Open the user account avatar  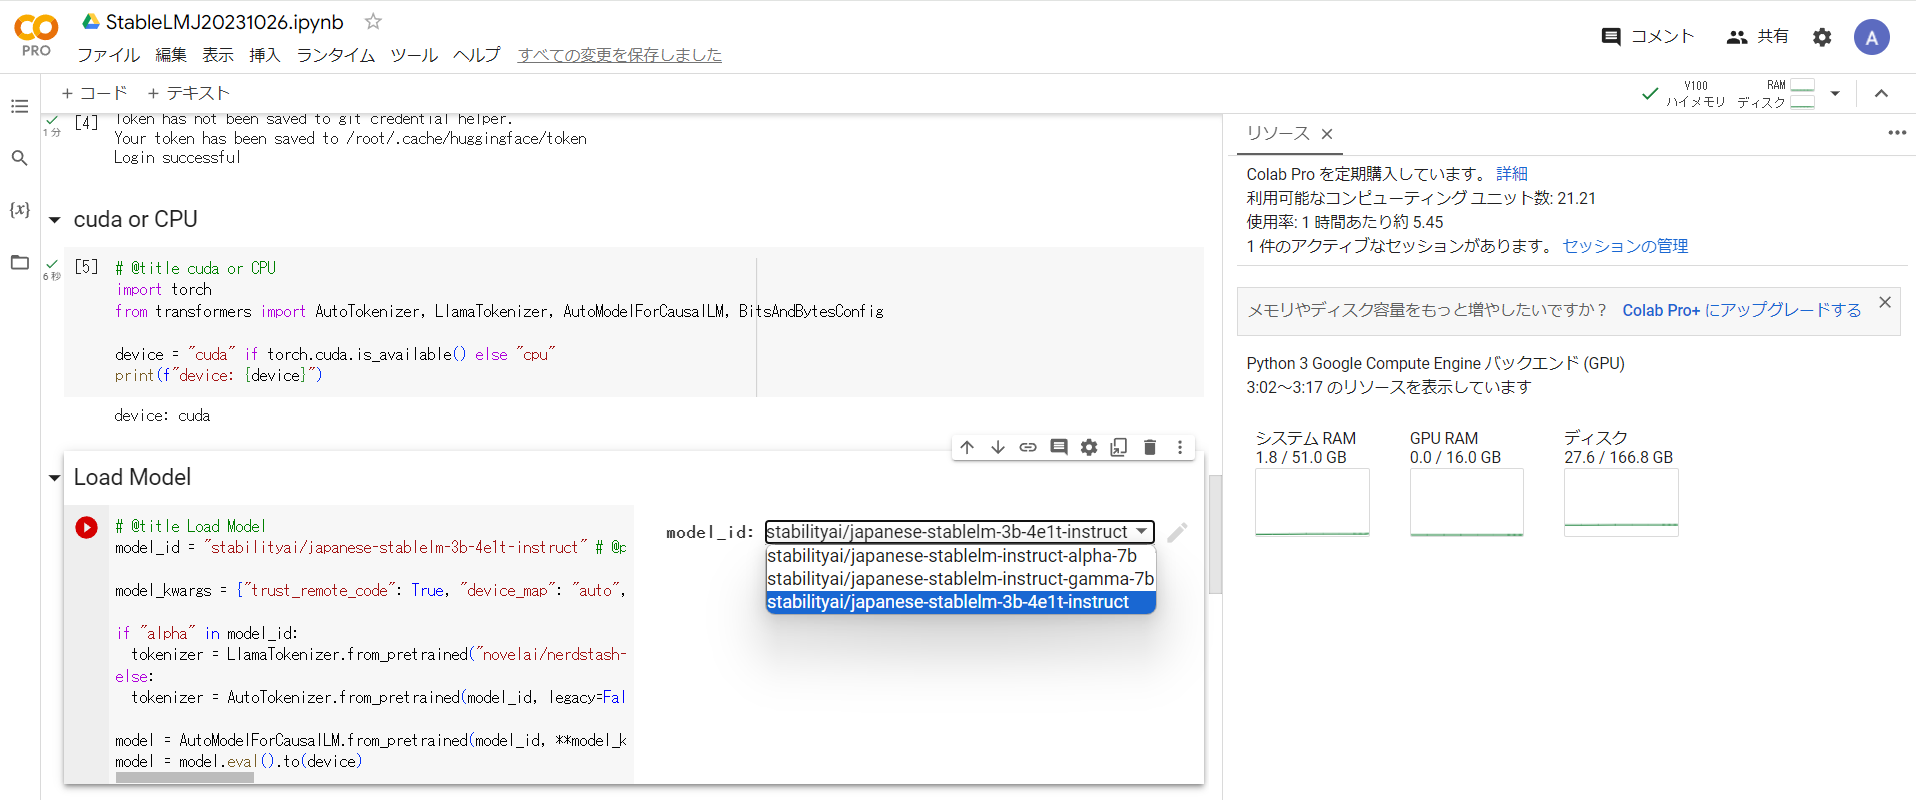[1871, 37]
